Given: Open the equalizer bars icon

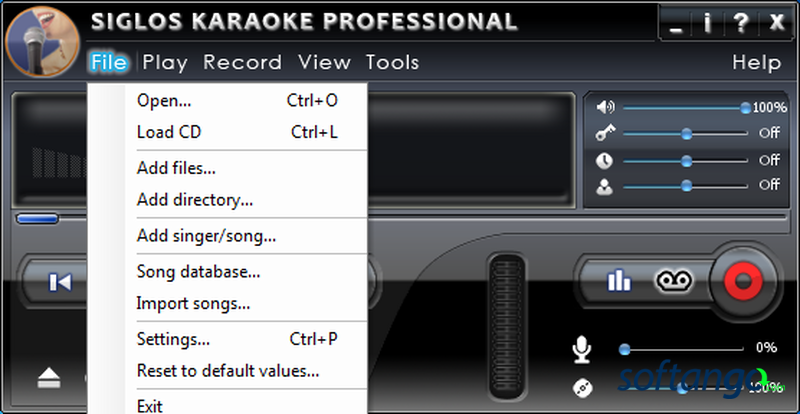Looking at the screenshot, I should click(x=619, y=281).
